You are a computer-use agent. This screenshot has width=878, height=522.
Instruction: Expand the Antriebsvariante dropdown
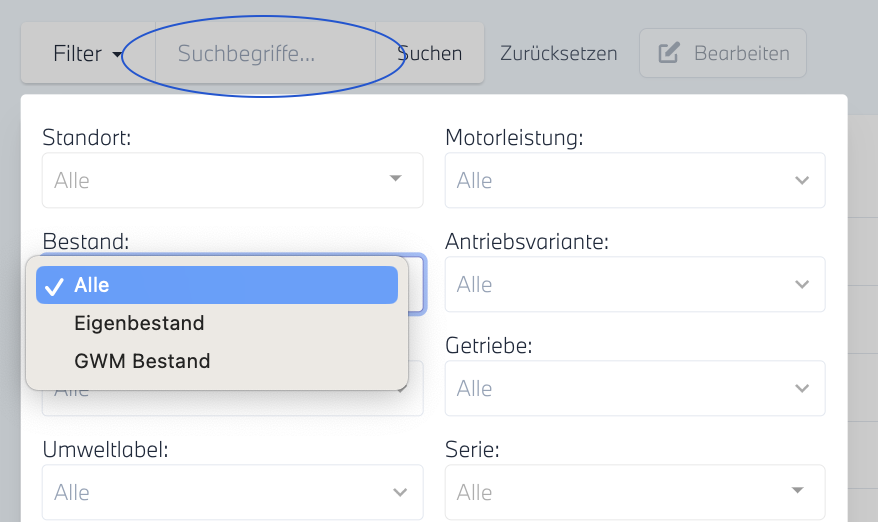634,284
